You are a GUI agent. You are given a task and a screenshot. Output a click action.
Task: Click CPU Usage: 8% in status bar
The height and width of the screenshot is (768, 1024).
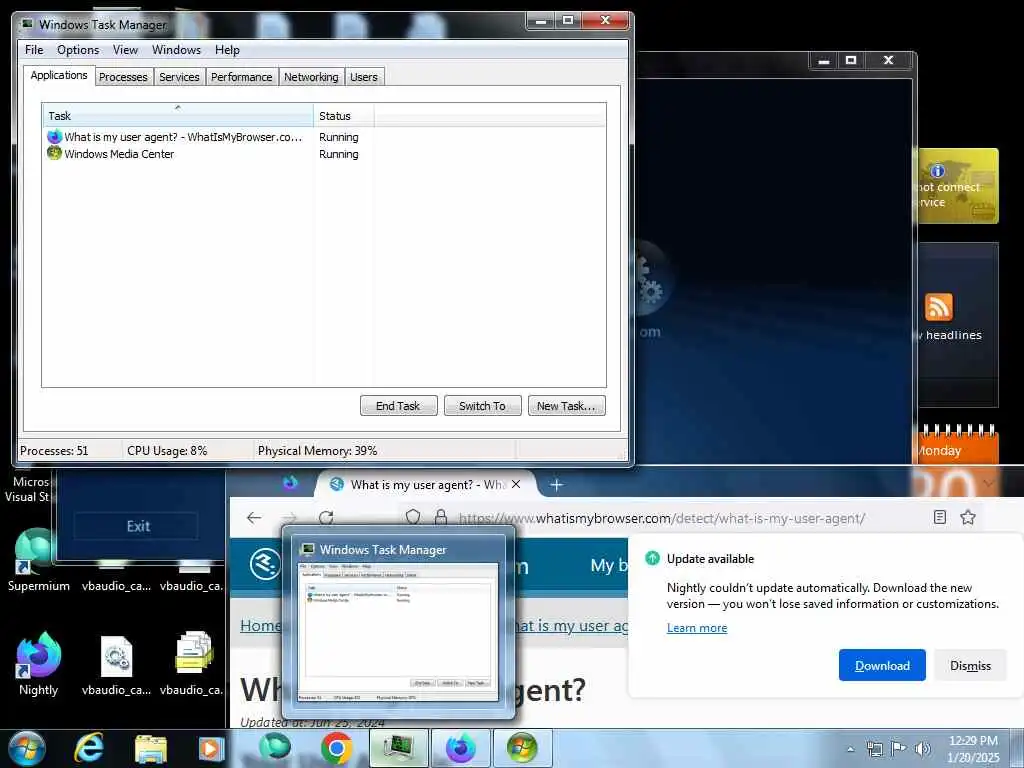(x=167, y=451)
